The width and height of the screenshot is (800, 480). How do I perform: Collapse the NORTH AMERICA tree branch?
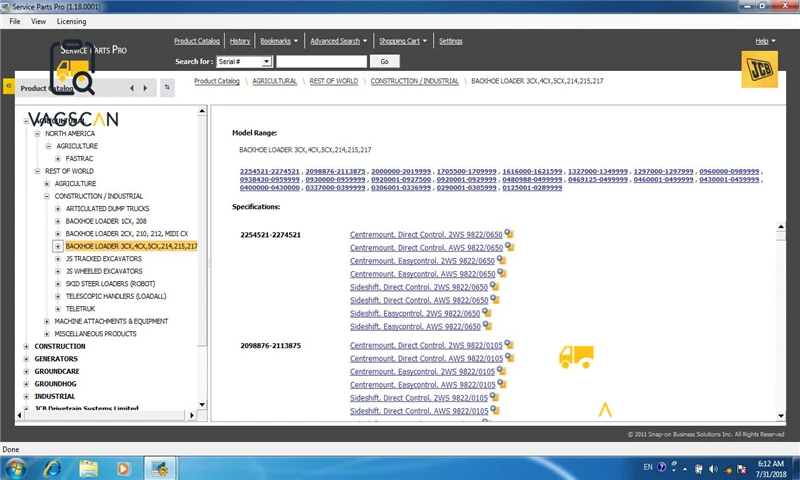(37, 134)
